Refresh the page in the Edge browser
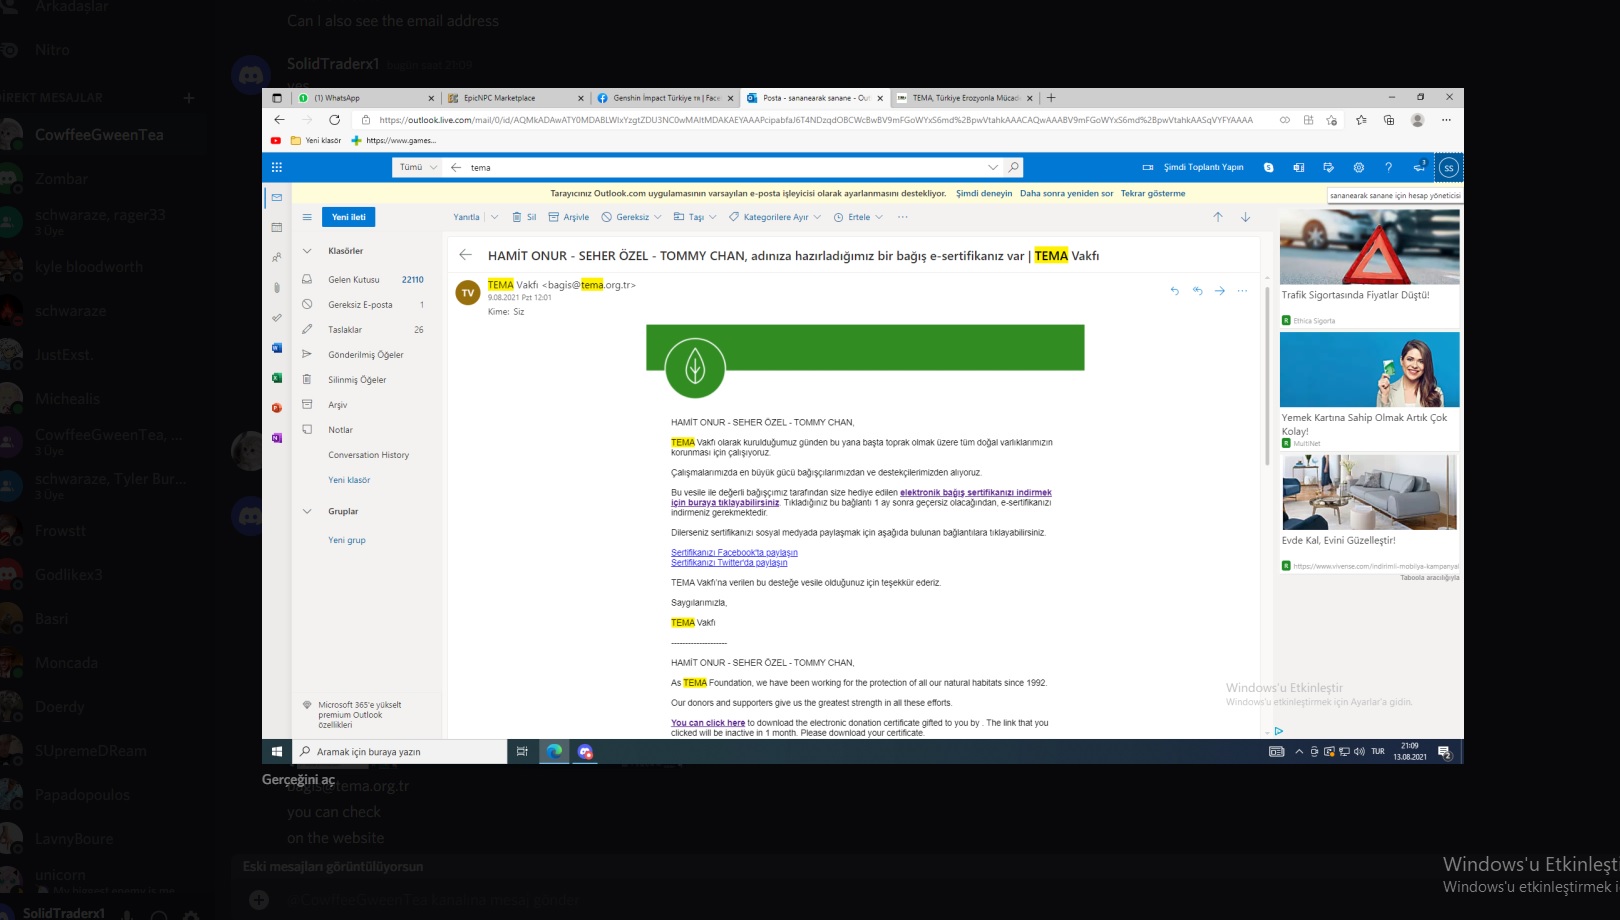The image size is (1620, 920). coord(334,120)
